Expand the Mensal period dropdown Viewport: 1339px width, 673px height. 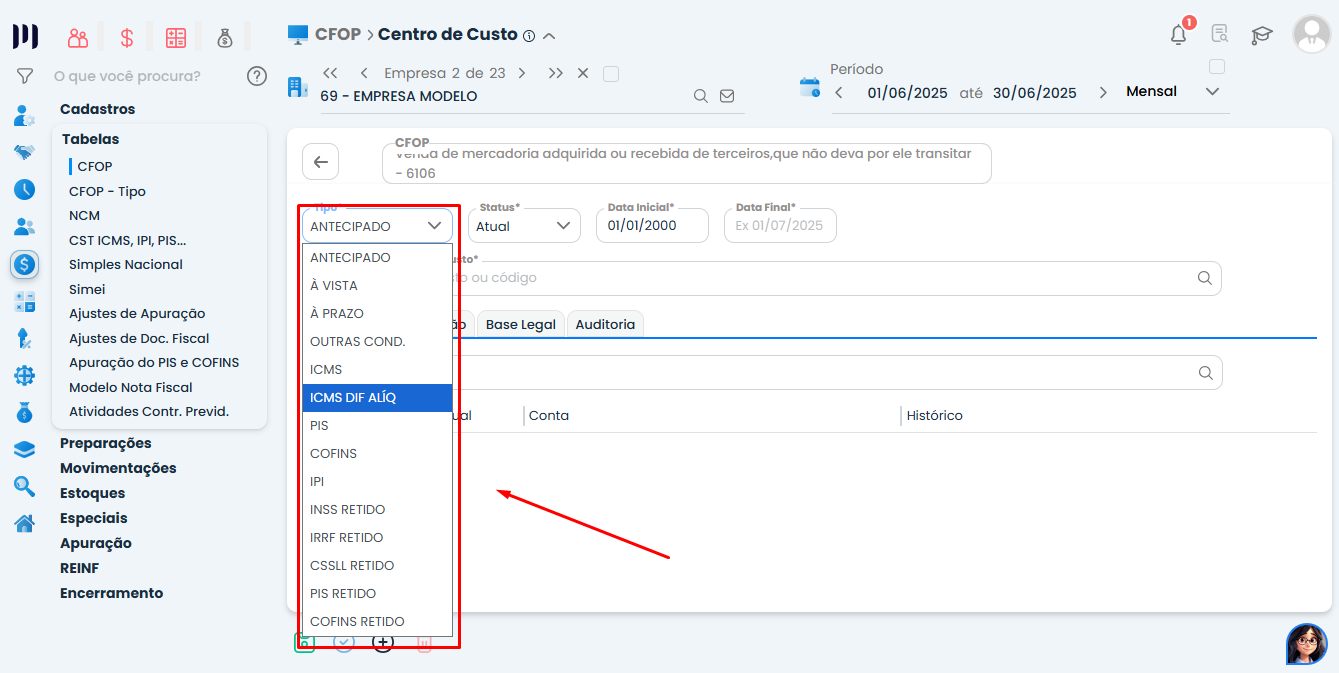coord(1173,92)
